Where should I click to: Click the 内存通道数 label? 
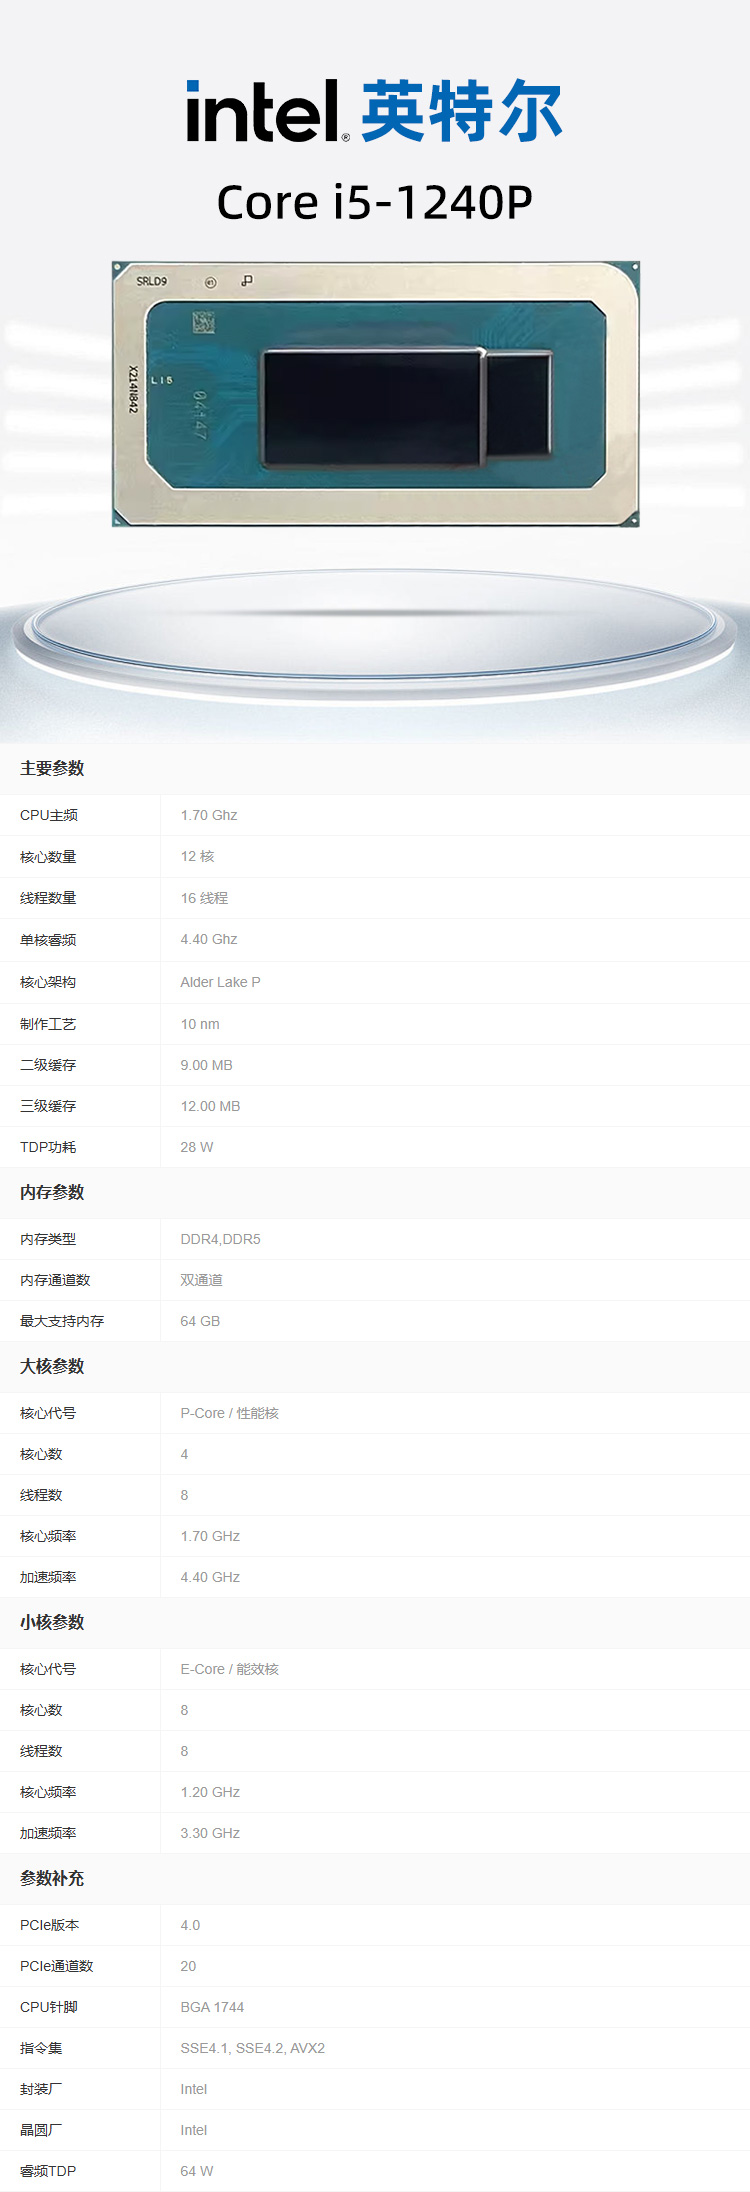[55, 1280]
